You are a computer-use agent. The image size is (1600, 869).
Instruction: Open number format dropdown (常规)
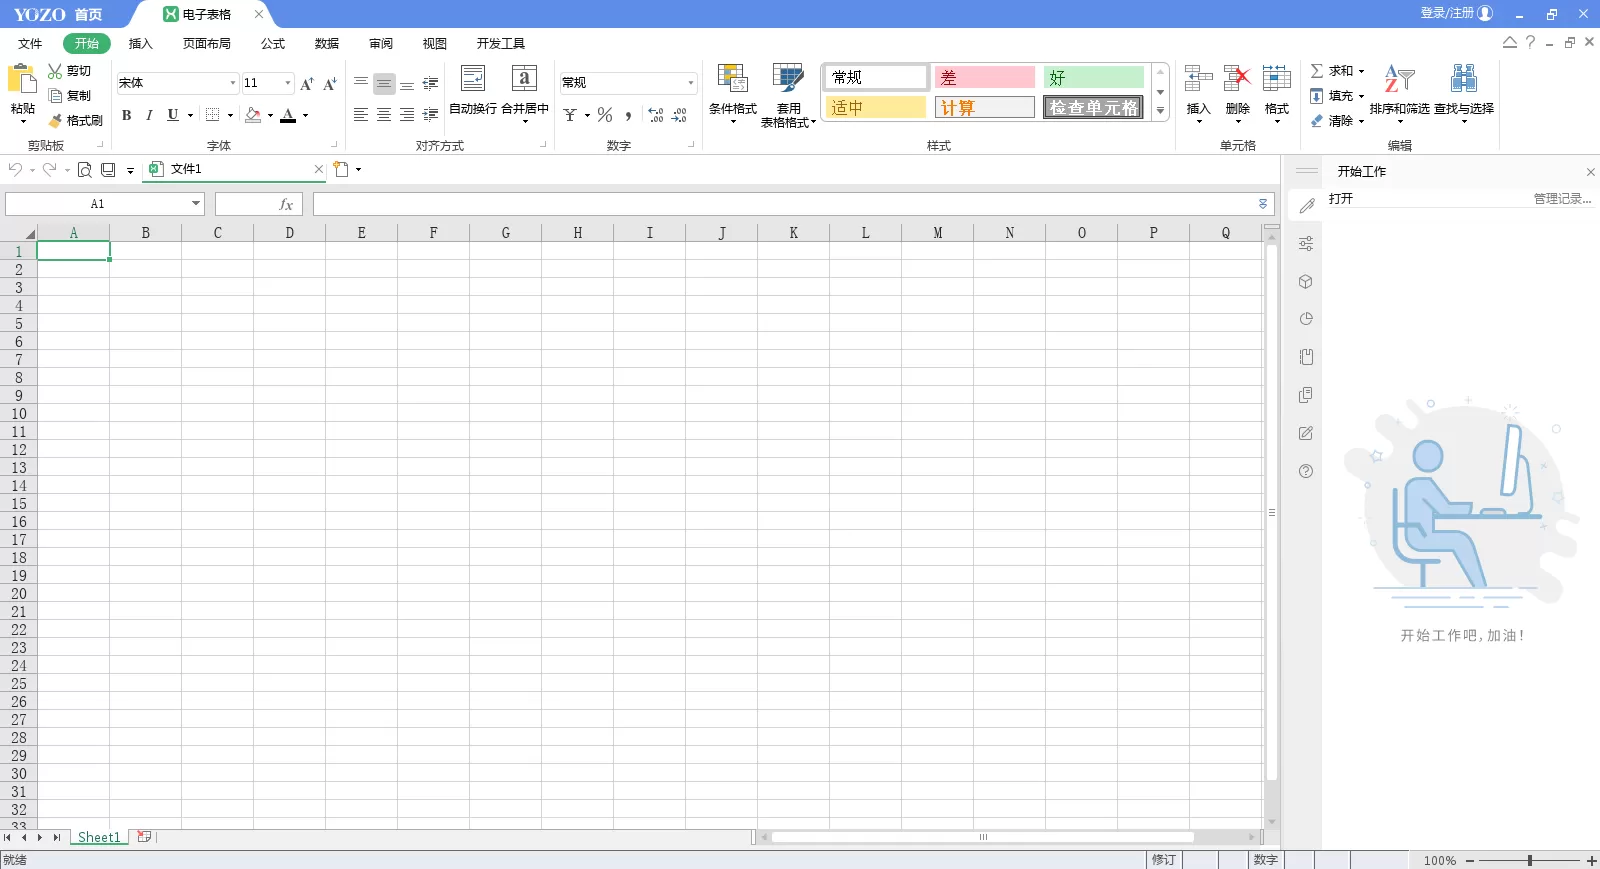pos(691,83)
